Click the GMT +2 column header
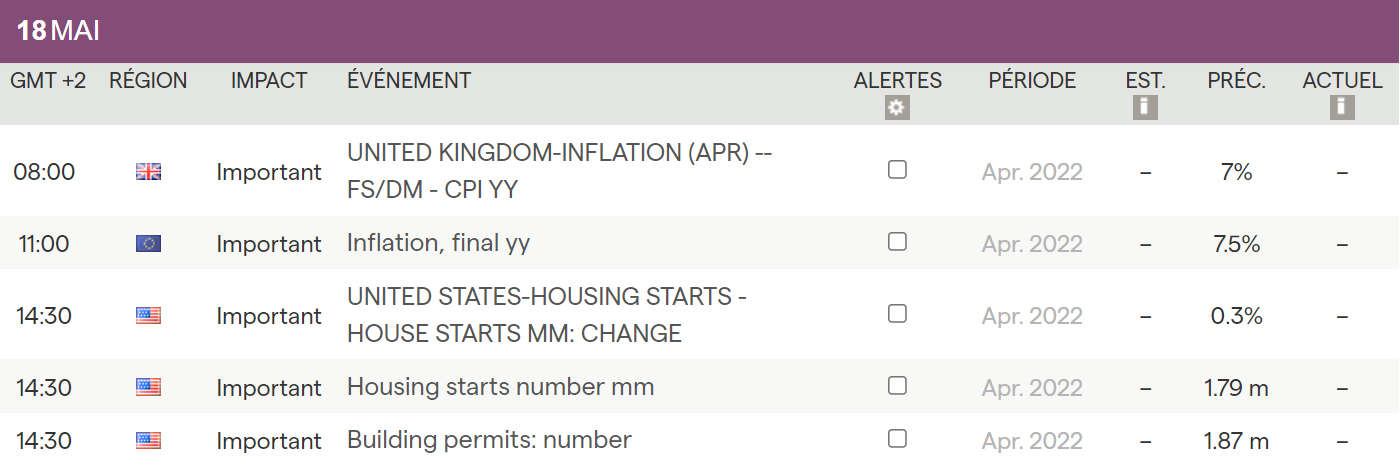Image resolution: width=1400 pixels, height=465 pixels. pos(48,81)
